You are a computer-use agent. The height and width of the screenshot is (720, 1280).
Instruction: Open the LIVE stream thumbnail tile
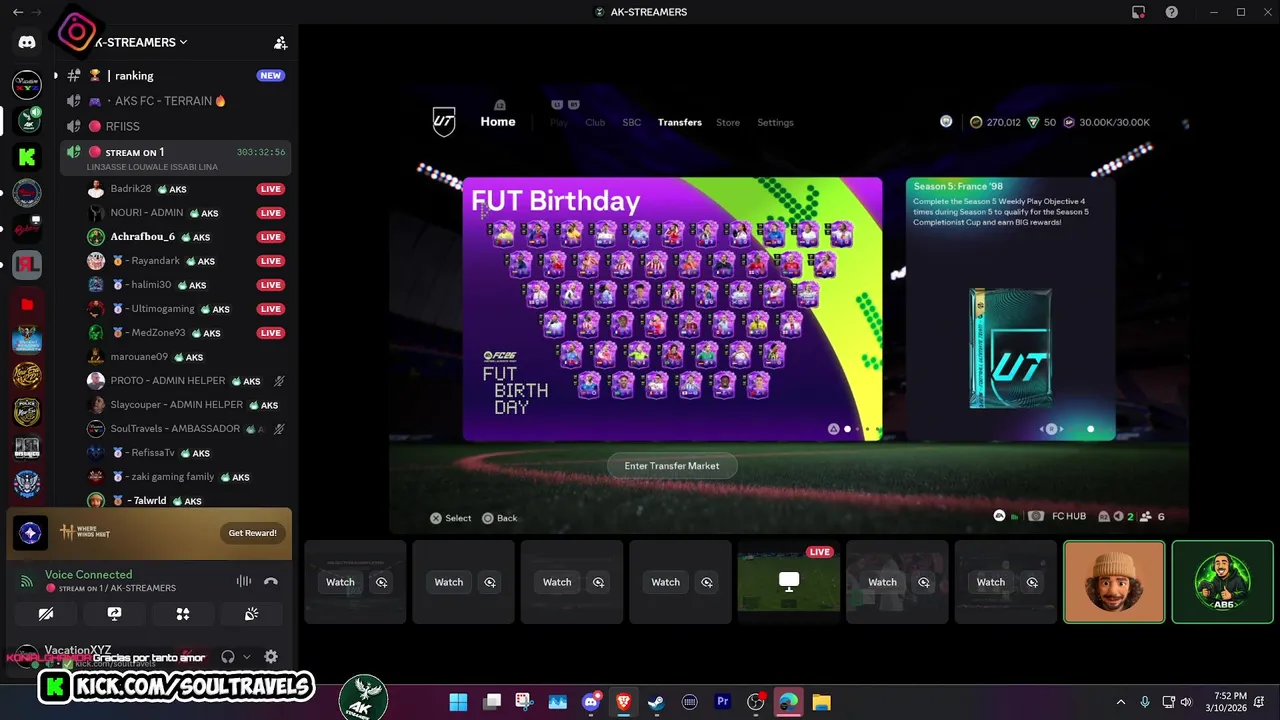click(789, 582)
